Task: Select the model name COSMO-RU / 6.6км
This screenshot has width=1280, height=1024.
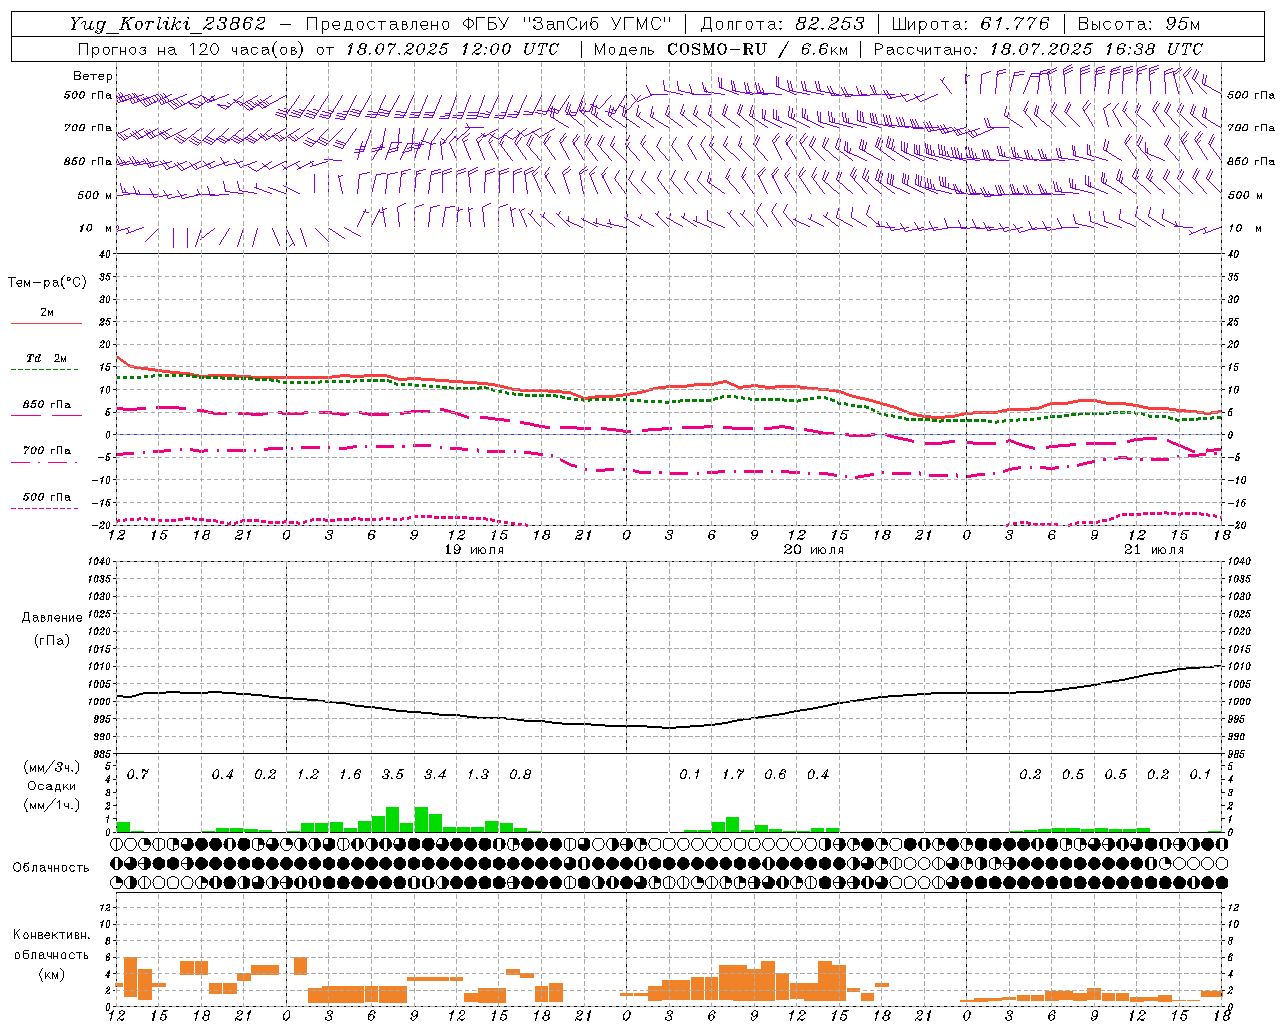Action: tap(758, 49)
